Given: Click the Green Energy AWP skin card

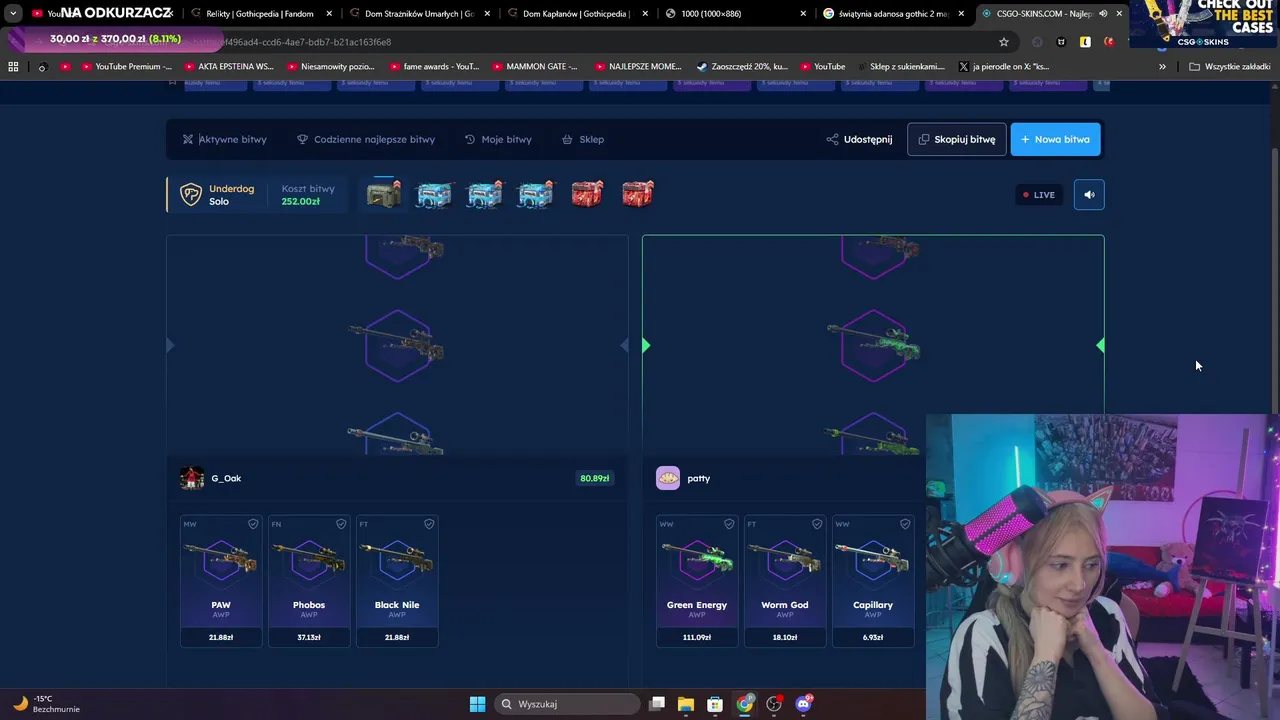Looking at the screenshot, I should [x=697, y=580].
